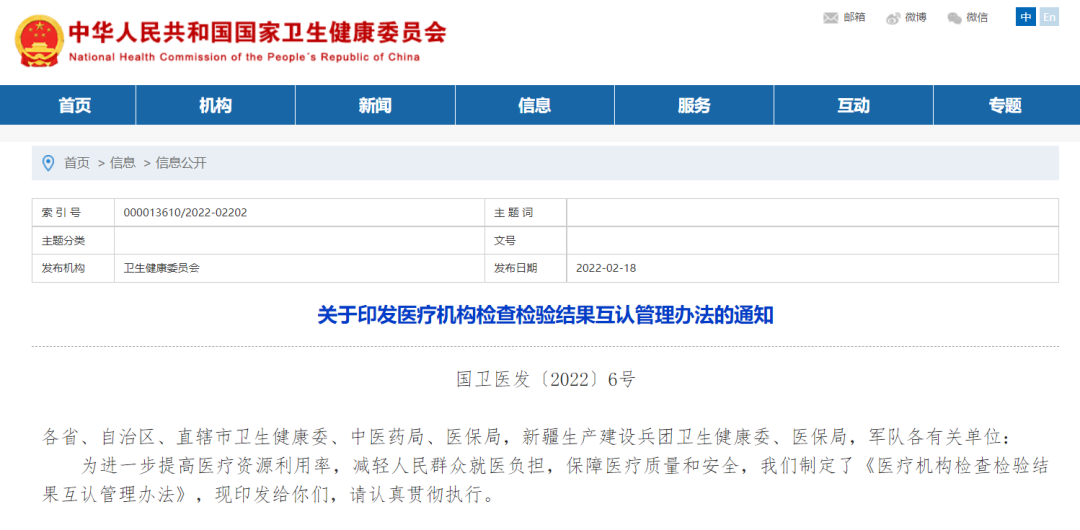This screenshot has height=530, width=1080.
Task: Click the 索引号 label cell
Action: pyautogui.click(x=74, y=213)
